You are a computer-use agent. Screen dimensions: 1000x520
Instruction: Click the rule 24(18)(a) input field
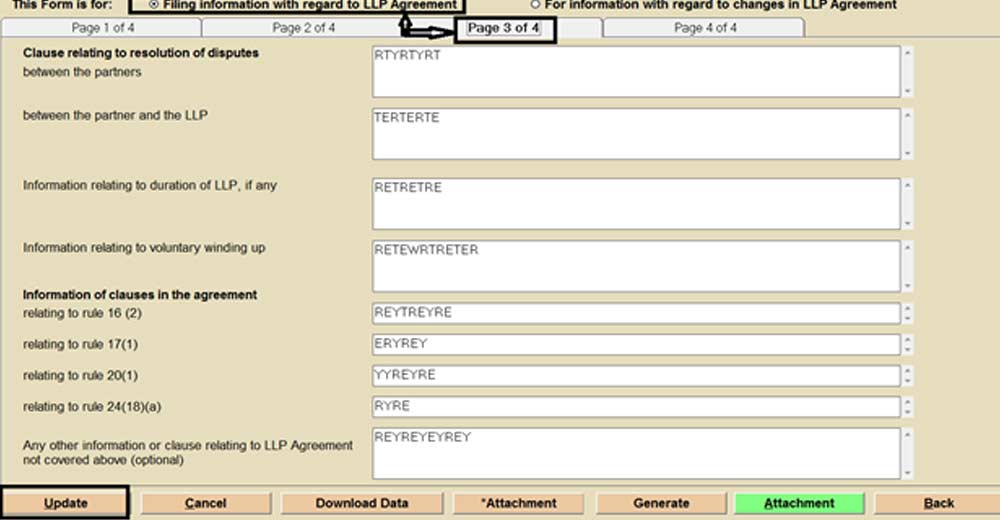pos(635,407)
